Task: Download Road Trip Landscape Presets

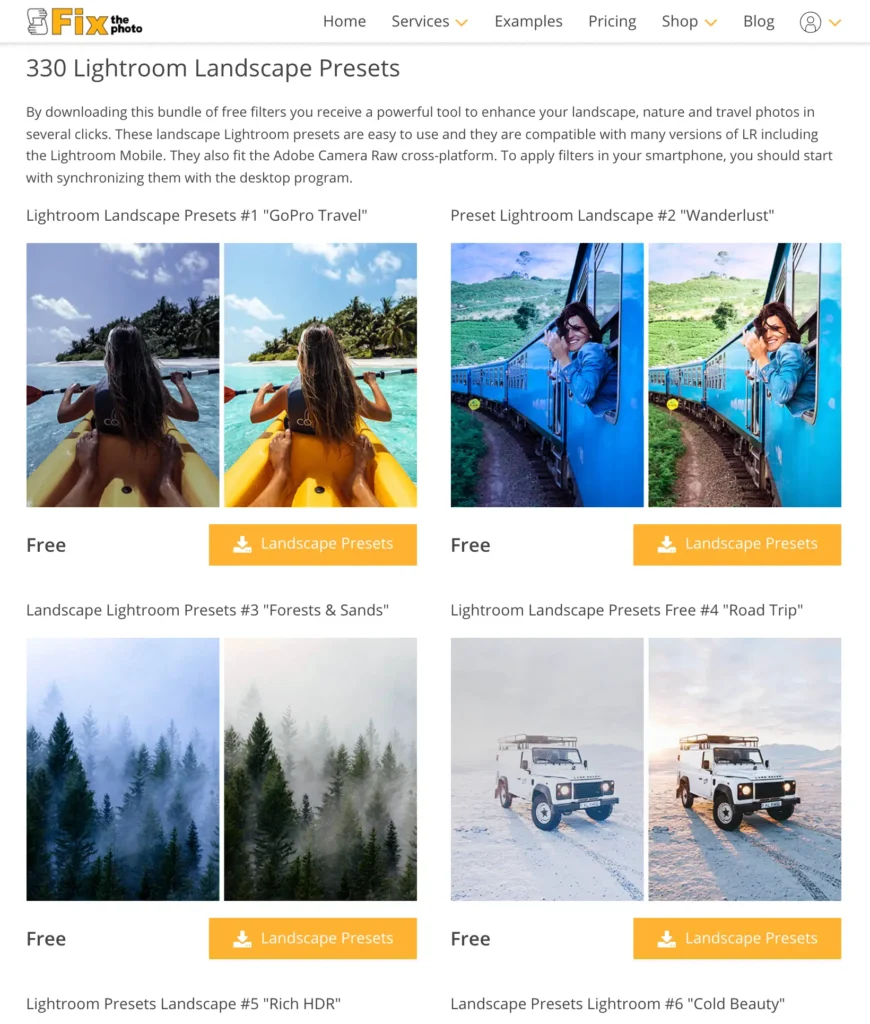Action: click(x=737, y=938)
